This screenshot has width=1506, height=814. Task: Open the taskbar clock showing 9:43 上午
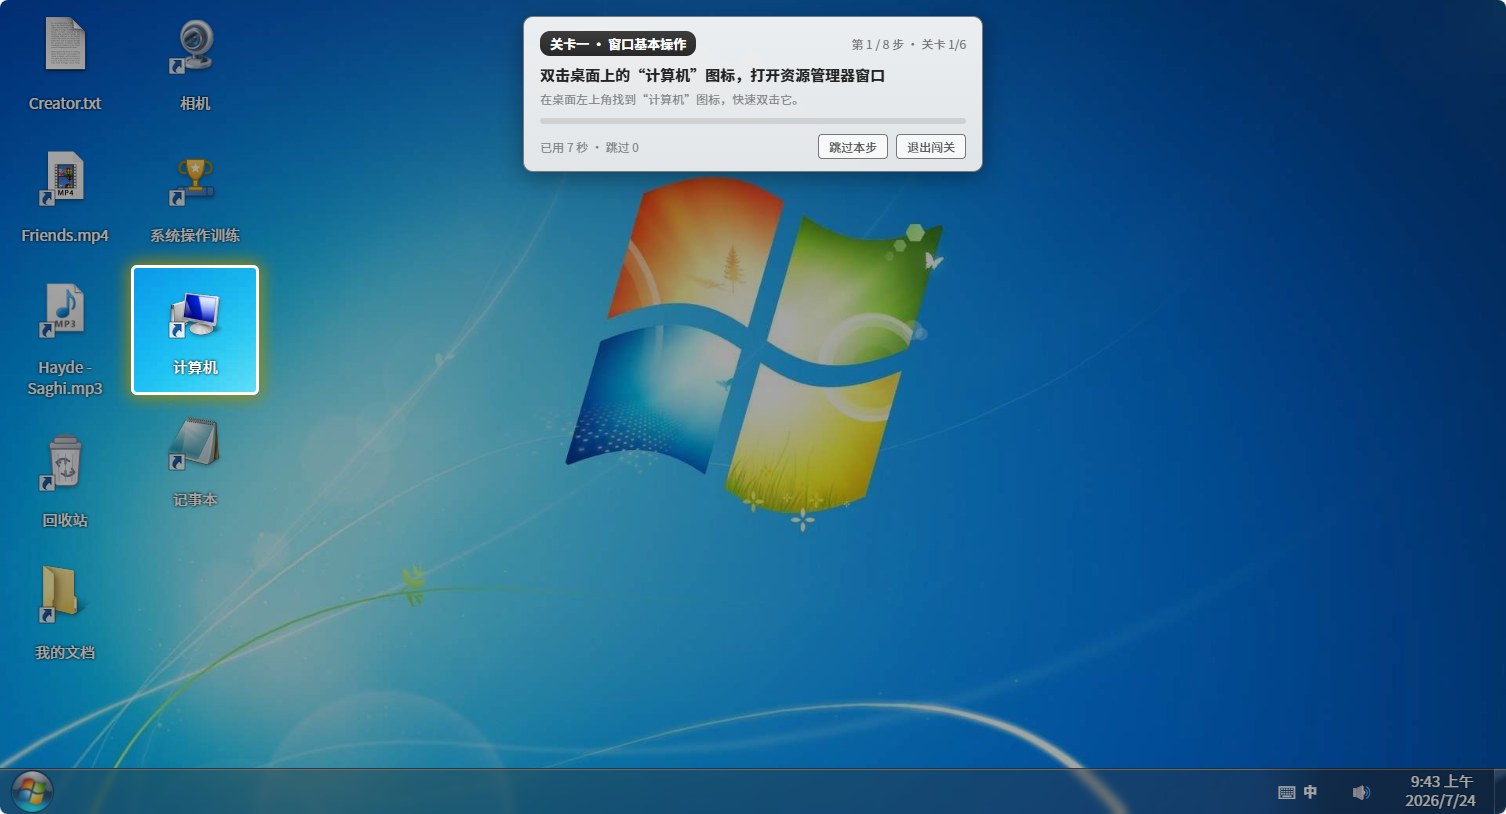coord(1441,791)
